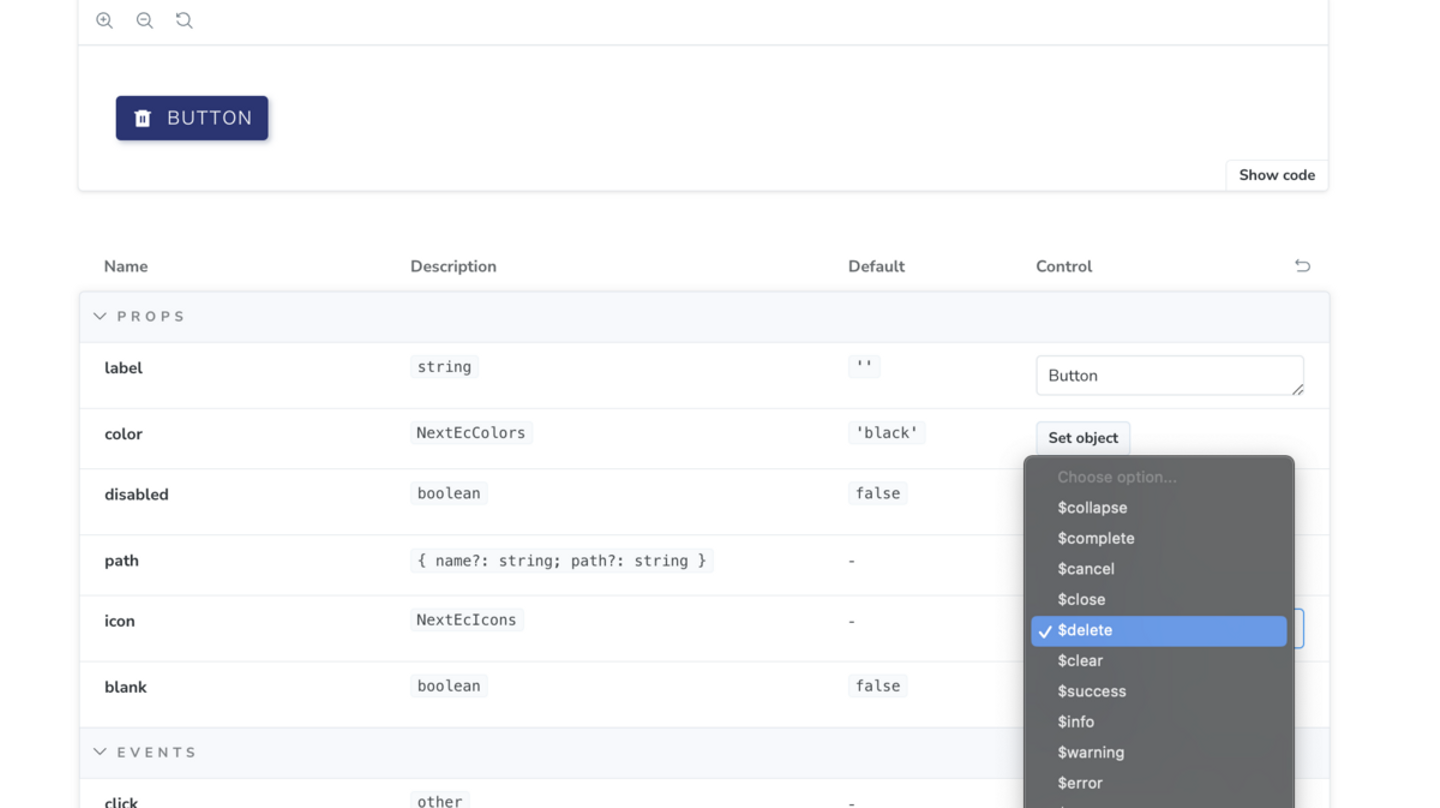The width and height of the screenshot is (1440, 808).
Task: Reset the canvas zoom
Action: pyautogui.click(x=184, y=20)
